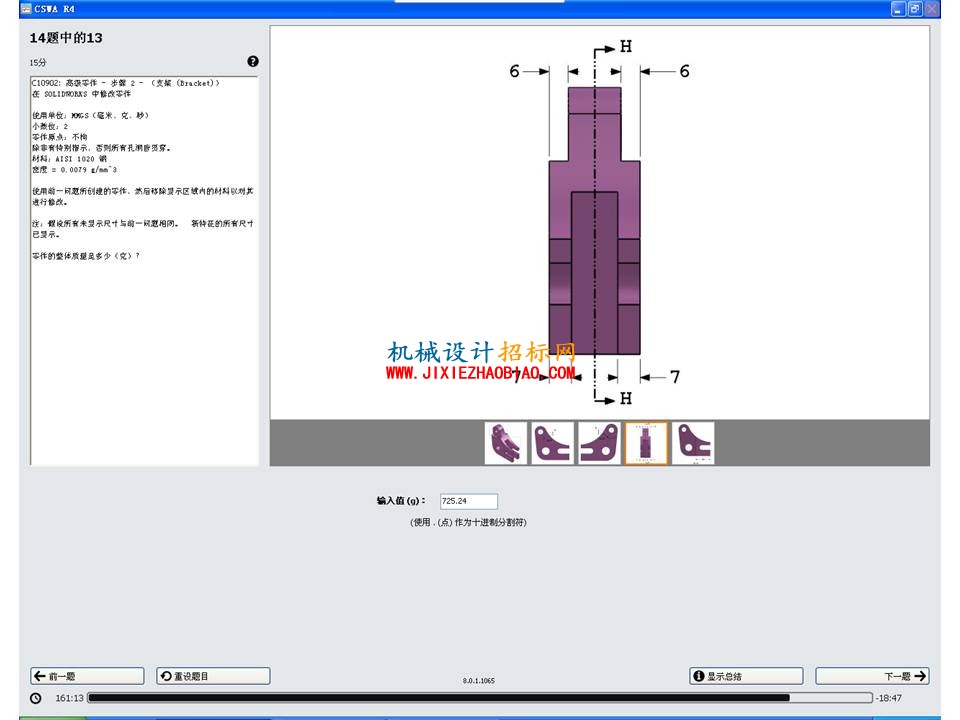Select the isometric bracket view thumbnail
The image size is (960, 720).
coord(505,443)
